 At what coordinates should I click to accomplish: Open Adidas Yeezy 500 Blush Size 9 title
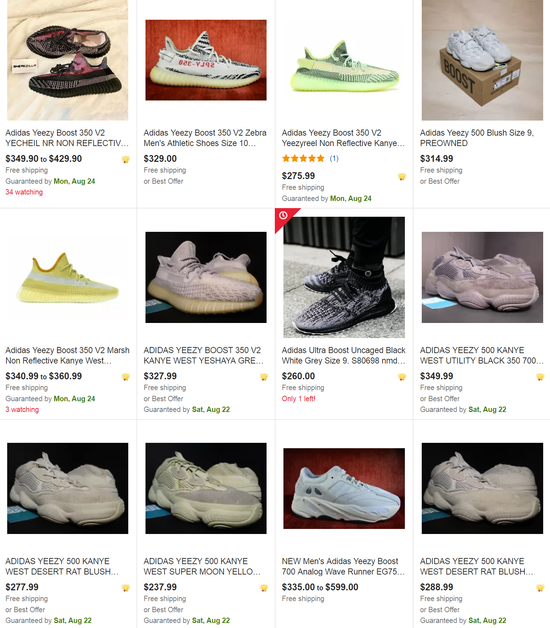(477, 138)
